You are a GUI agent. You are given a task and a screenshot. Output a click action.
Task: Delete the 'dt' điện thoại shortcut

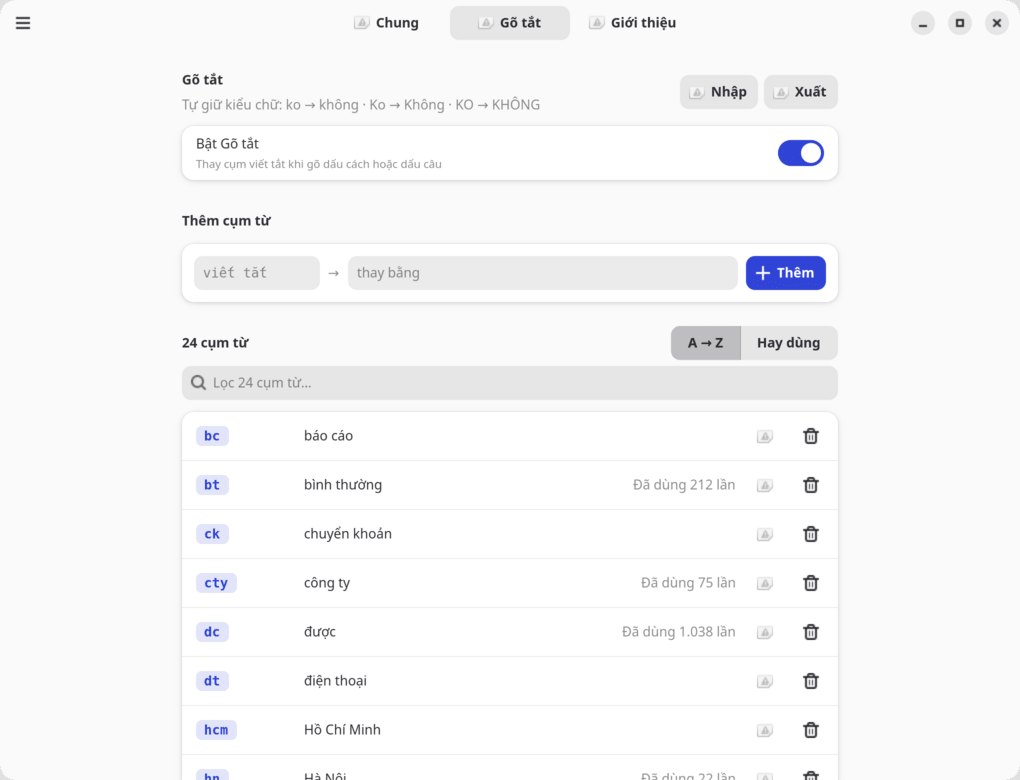pos(811,681)
